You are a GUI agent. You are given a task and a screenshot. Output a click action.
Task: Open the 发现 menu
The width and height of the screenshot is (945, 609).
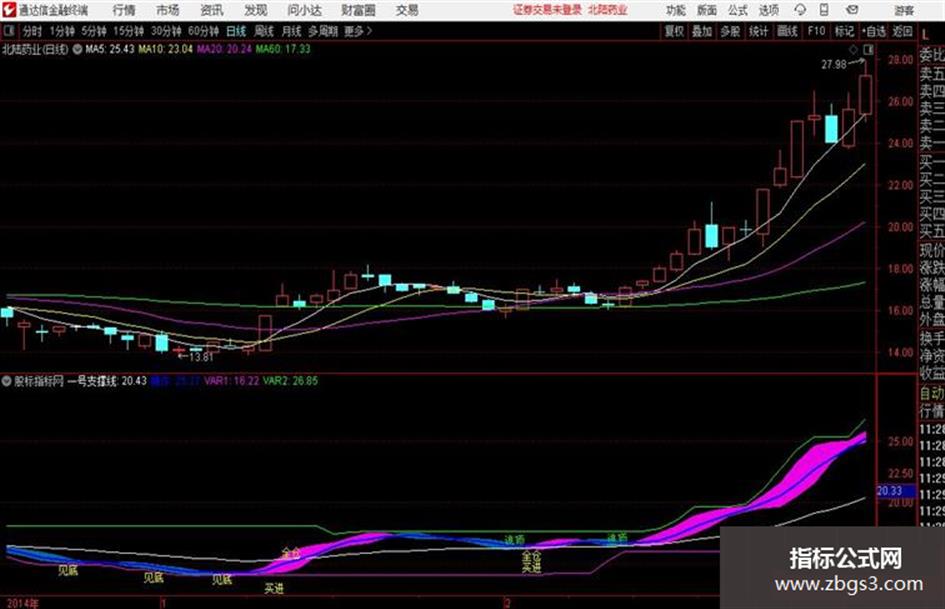256,10
